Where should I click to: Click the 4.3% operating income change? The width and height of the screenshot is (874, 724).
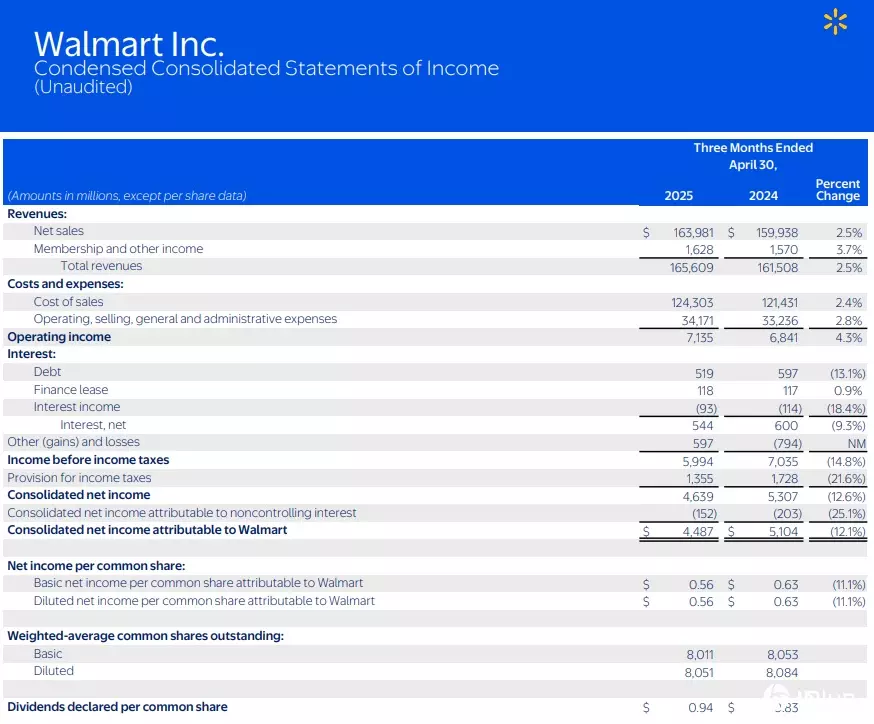[849, 338]
